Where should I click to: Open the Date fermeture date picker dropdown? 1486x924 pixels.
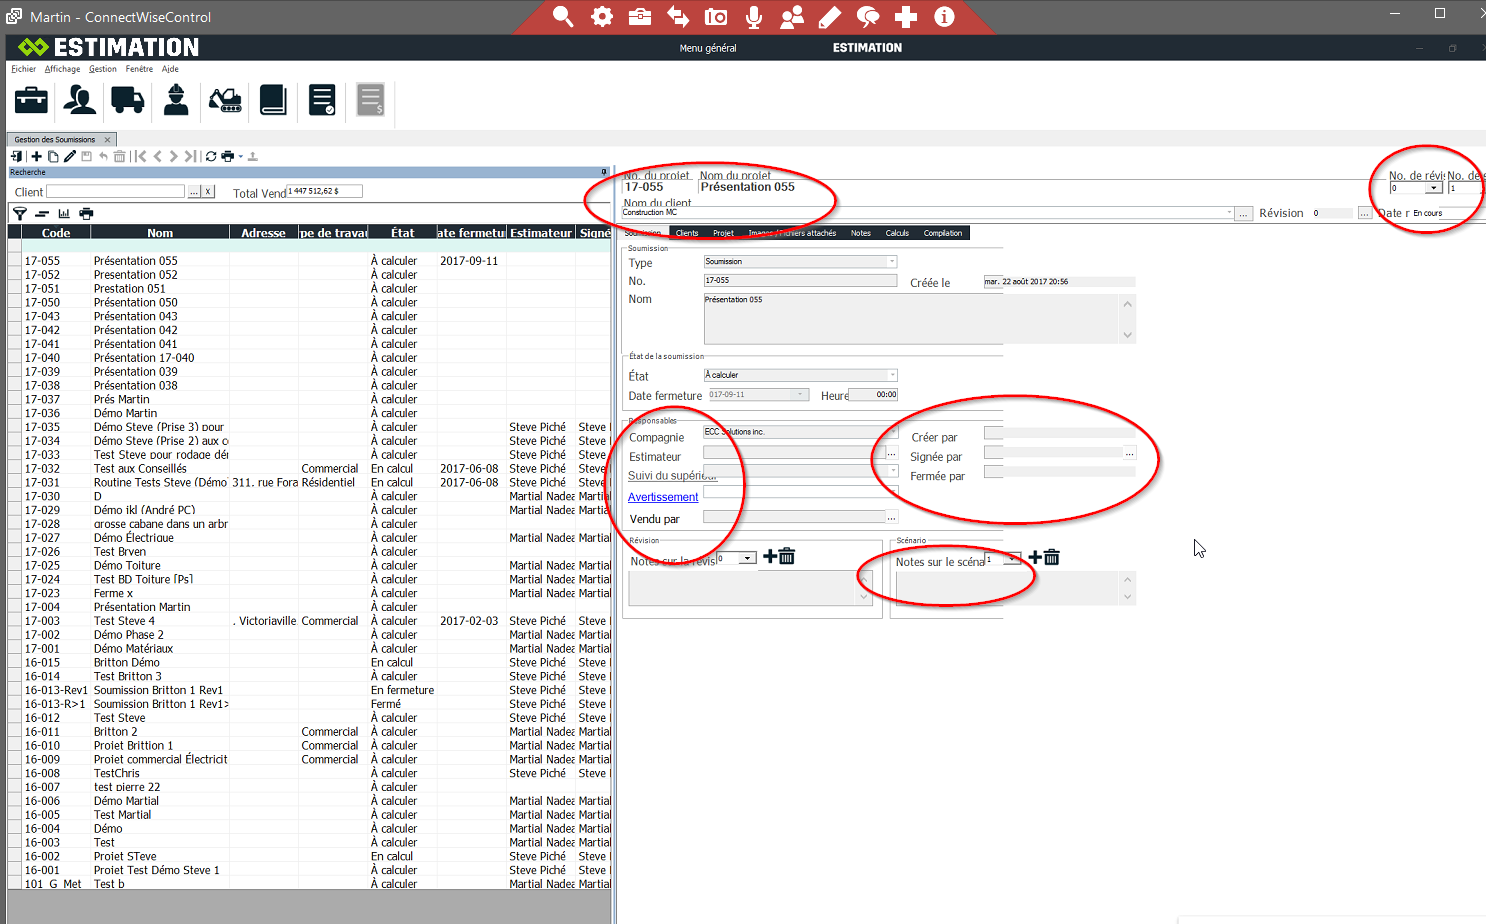click(x=800, y=395)
